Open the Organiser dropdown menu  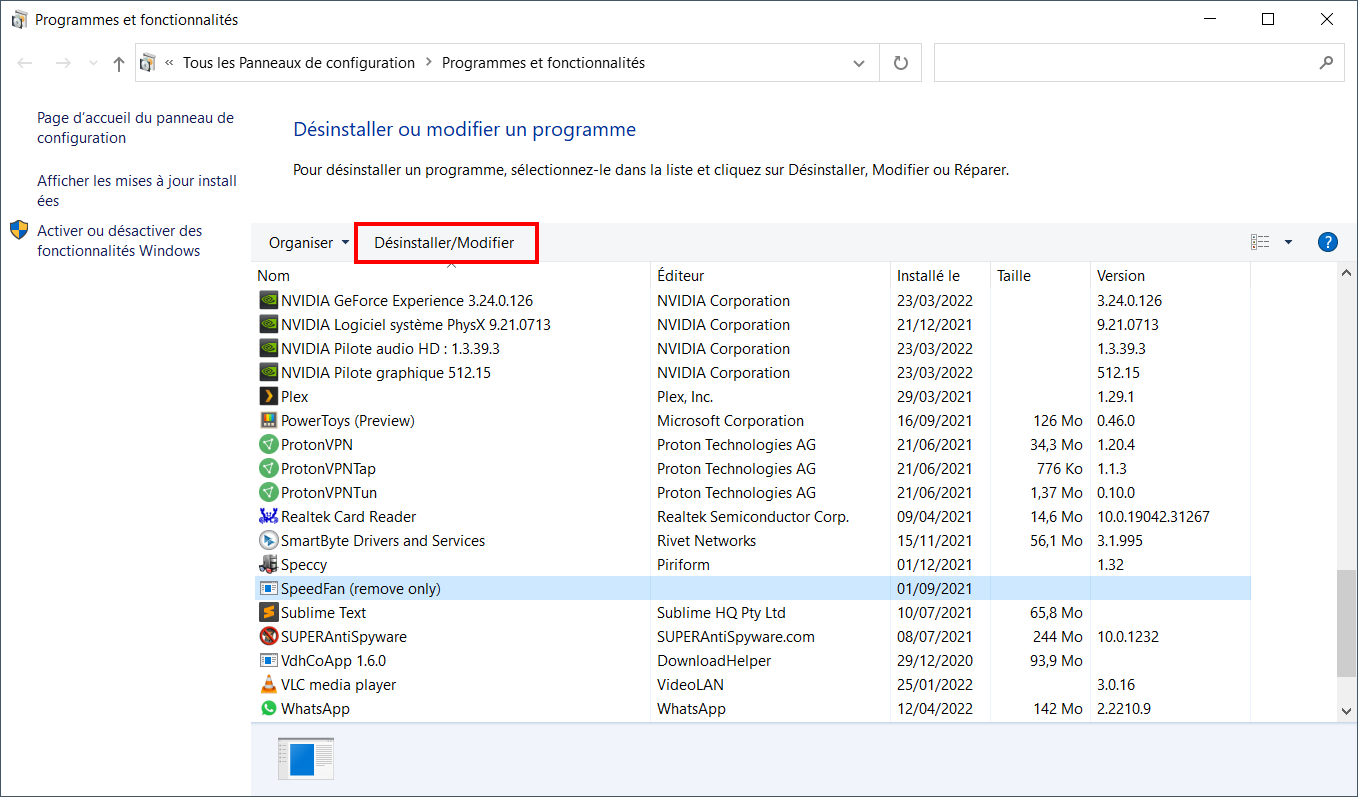[309, 243]
